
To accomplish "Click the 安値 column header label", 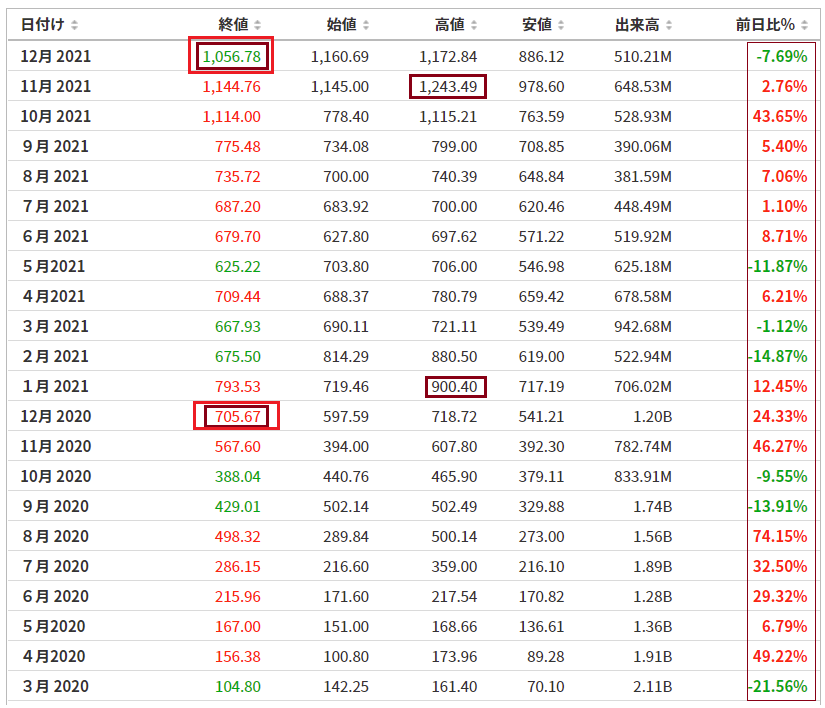I will (537, 24).
